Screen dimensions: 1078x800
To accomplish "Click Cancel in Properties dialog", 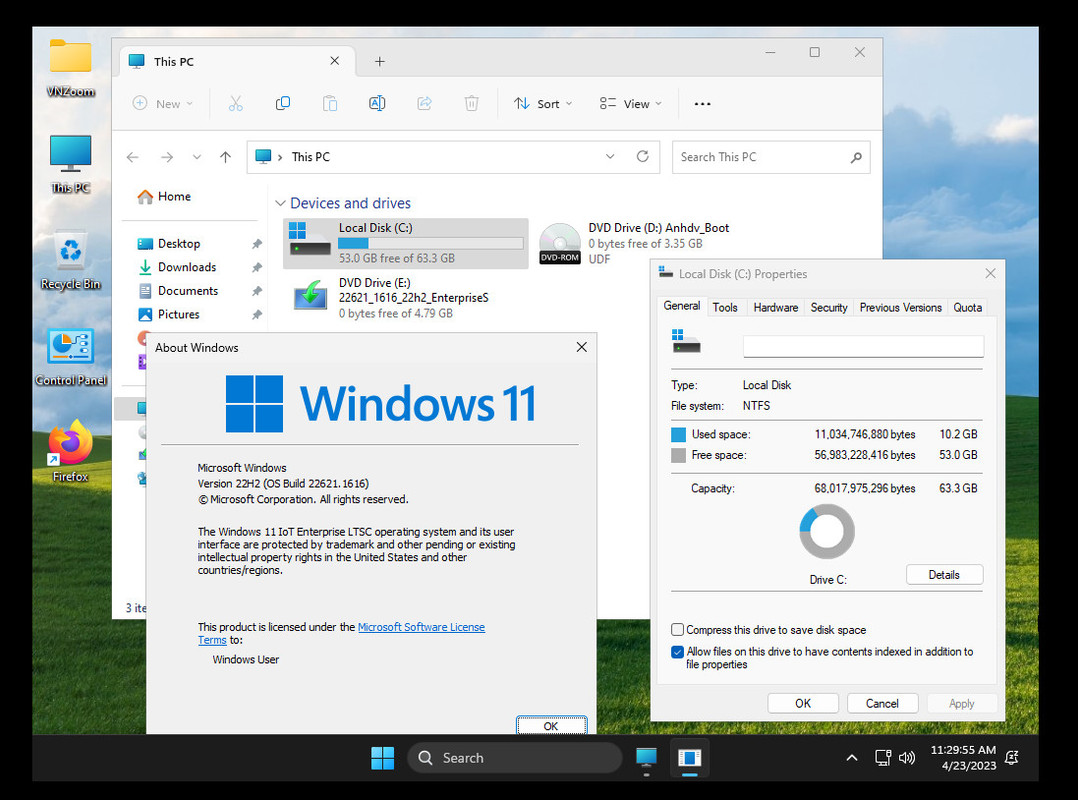I will pos(882,703).
